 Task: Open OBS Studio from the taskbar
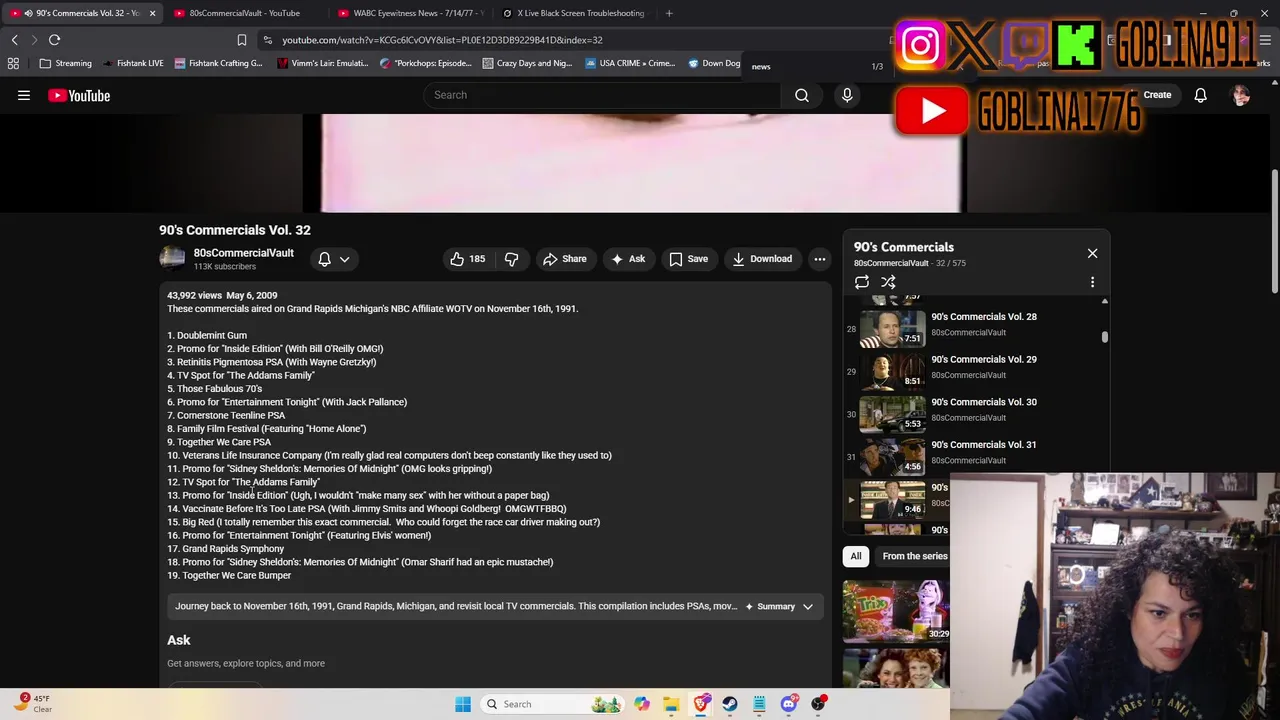click(818, 704)
